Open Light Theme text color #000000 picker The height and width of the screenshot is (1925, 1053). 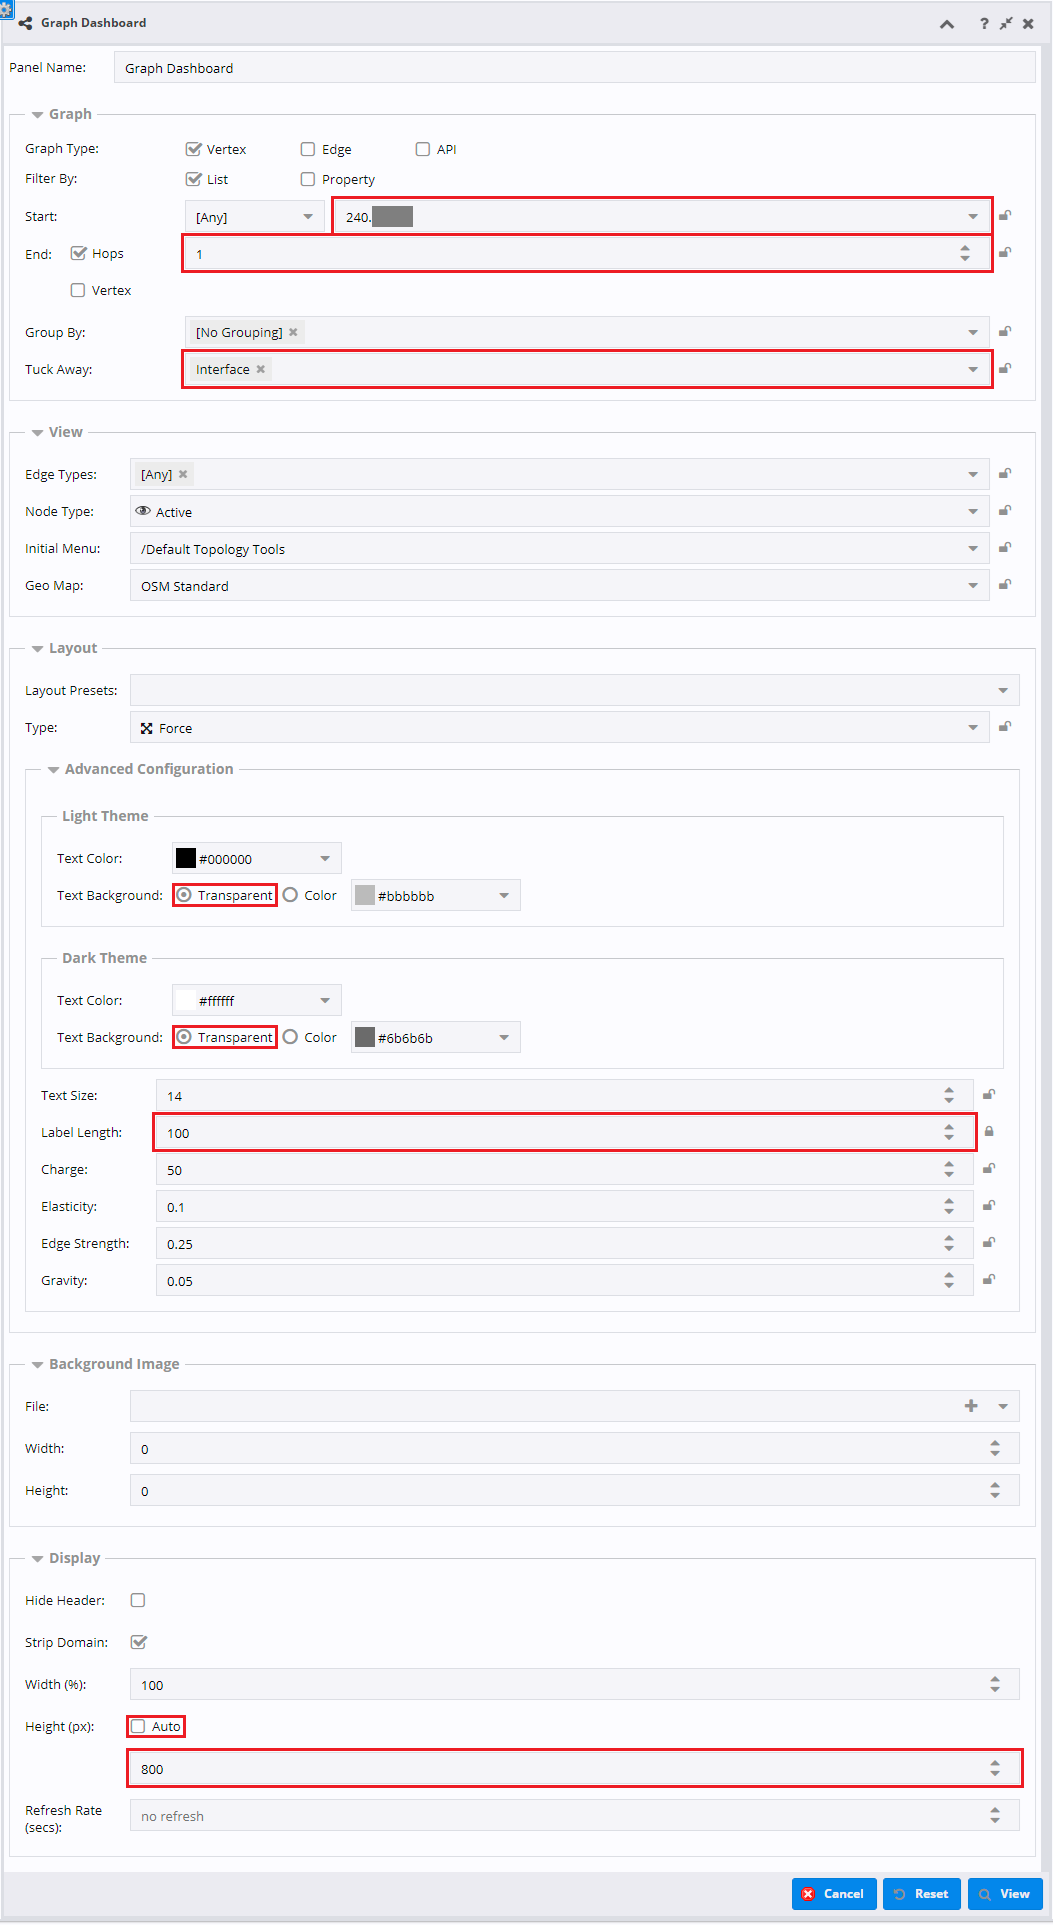click(257, 858)
